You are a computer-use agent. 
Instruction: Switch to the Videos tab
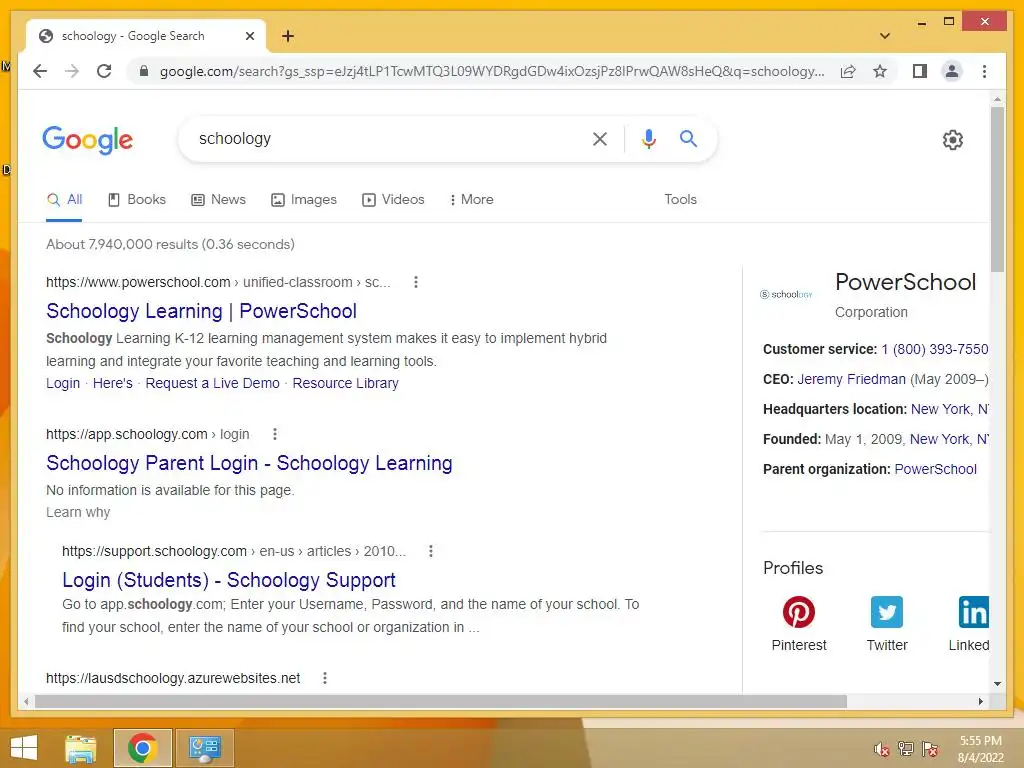[x=393, y=200]
